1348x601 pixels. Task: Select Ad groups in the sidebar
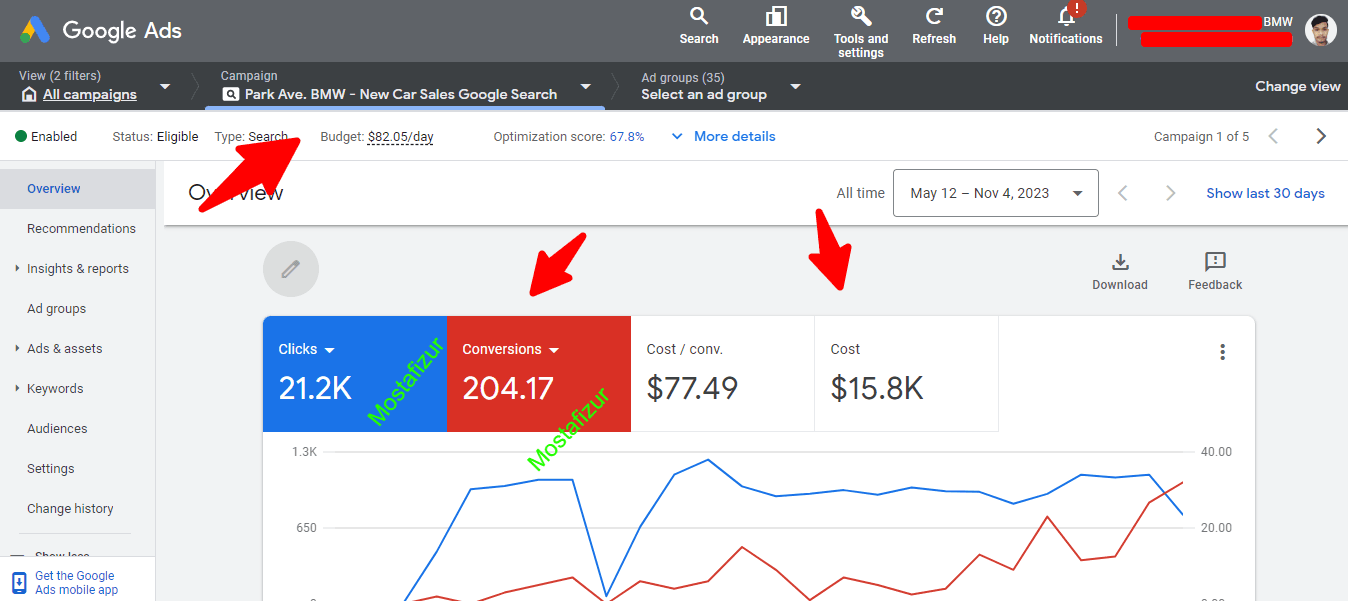coord(57,309)
